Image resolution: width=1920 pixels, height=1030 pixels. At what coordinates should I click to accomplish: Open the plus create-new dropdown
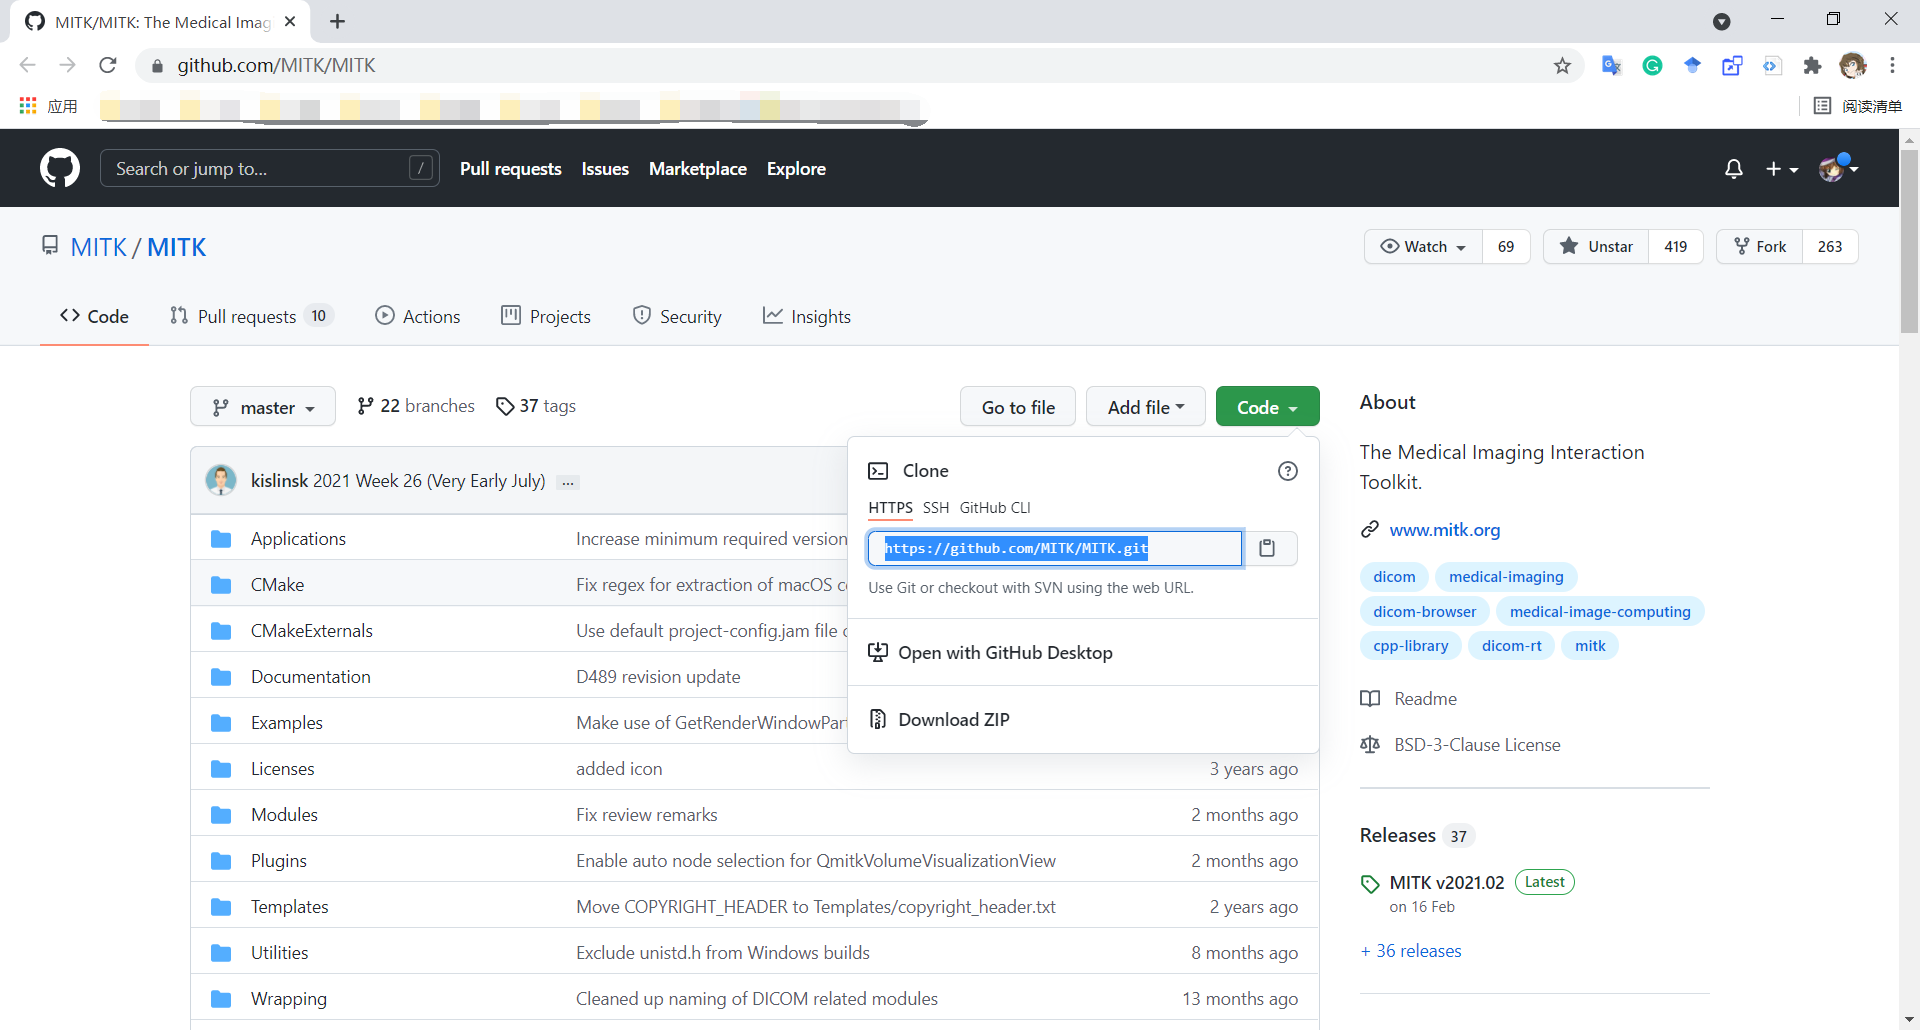point(1782,169)
